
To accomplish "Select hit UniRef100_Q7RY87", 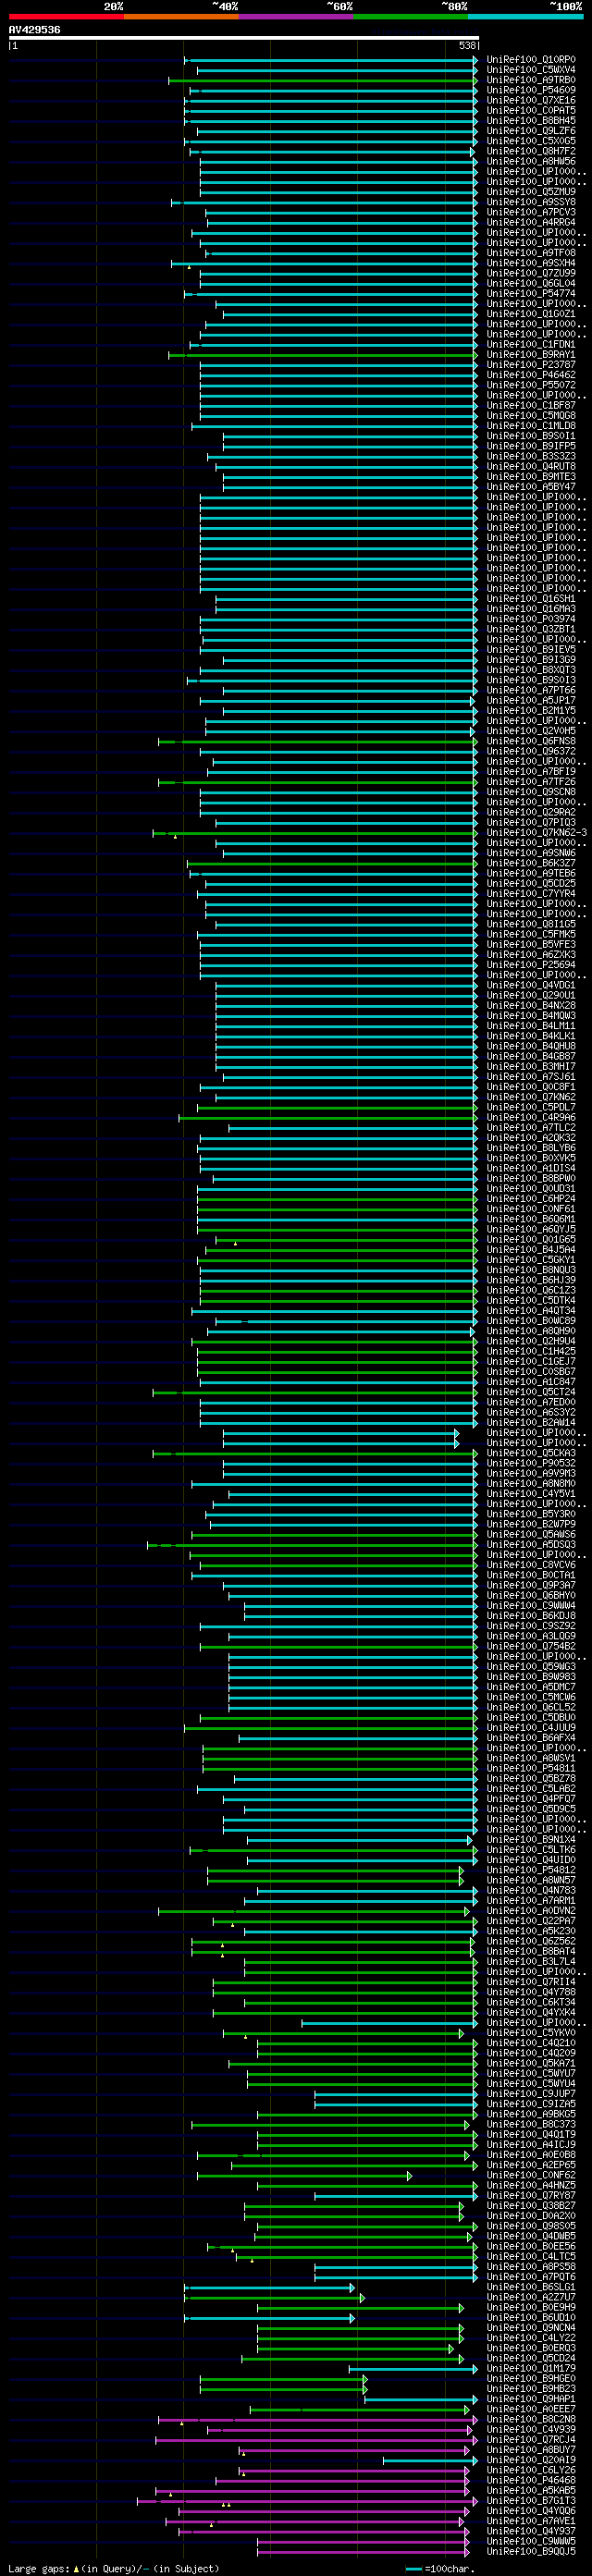I will [x=531, y=2195].
